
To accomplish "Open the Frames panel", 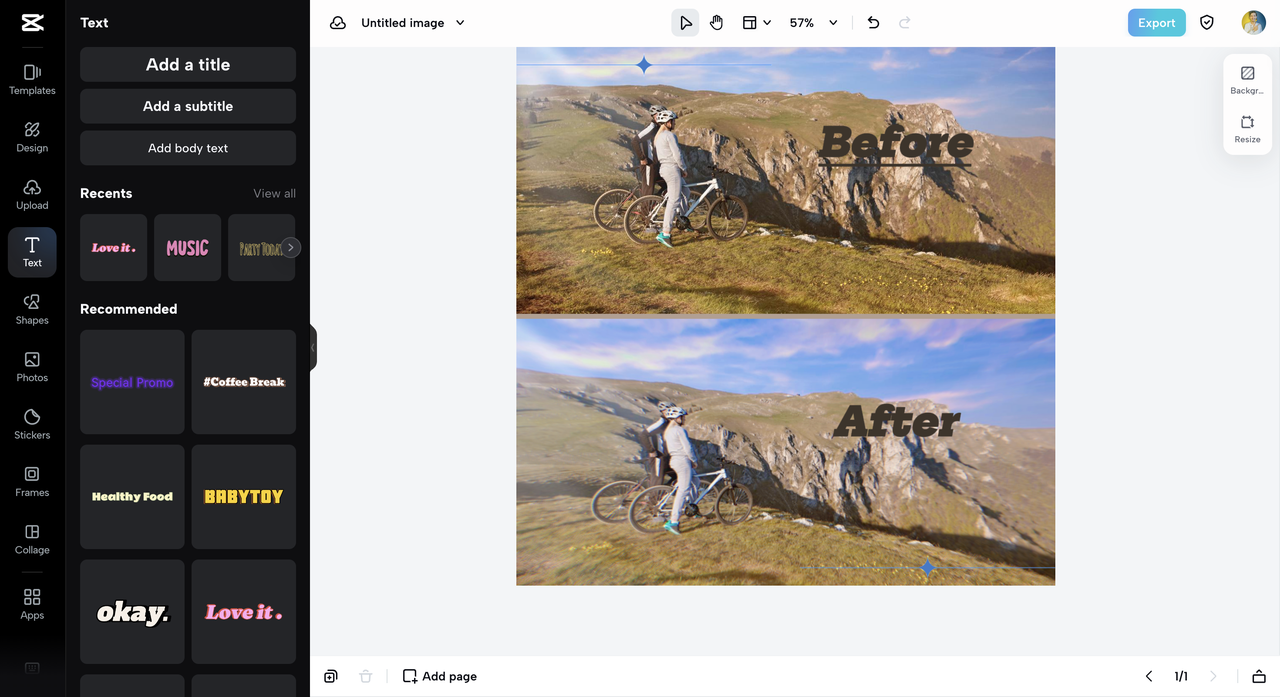I will coord(32,482).
